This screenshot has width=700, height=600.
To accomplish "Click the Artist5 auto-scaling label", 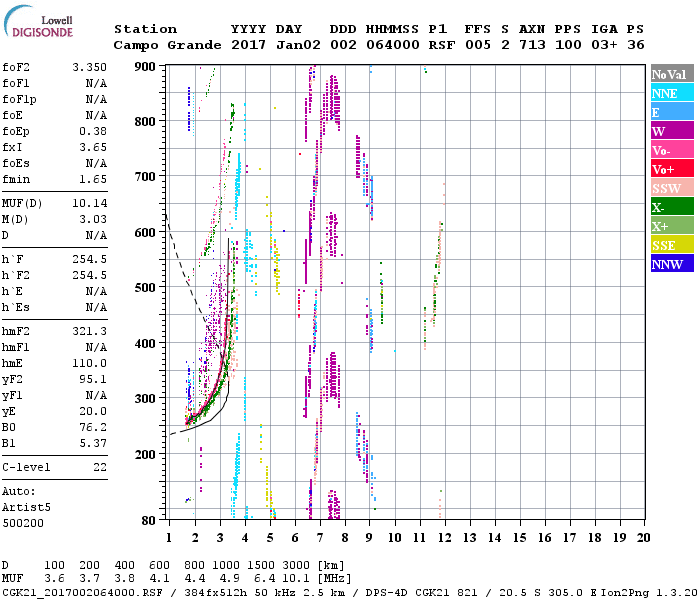I will click(25, 507).
